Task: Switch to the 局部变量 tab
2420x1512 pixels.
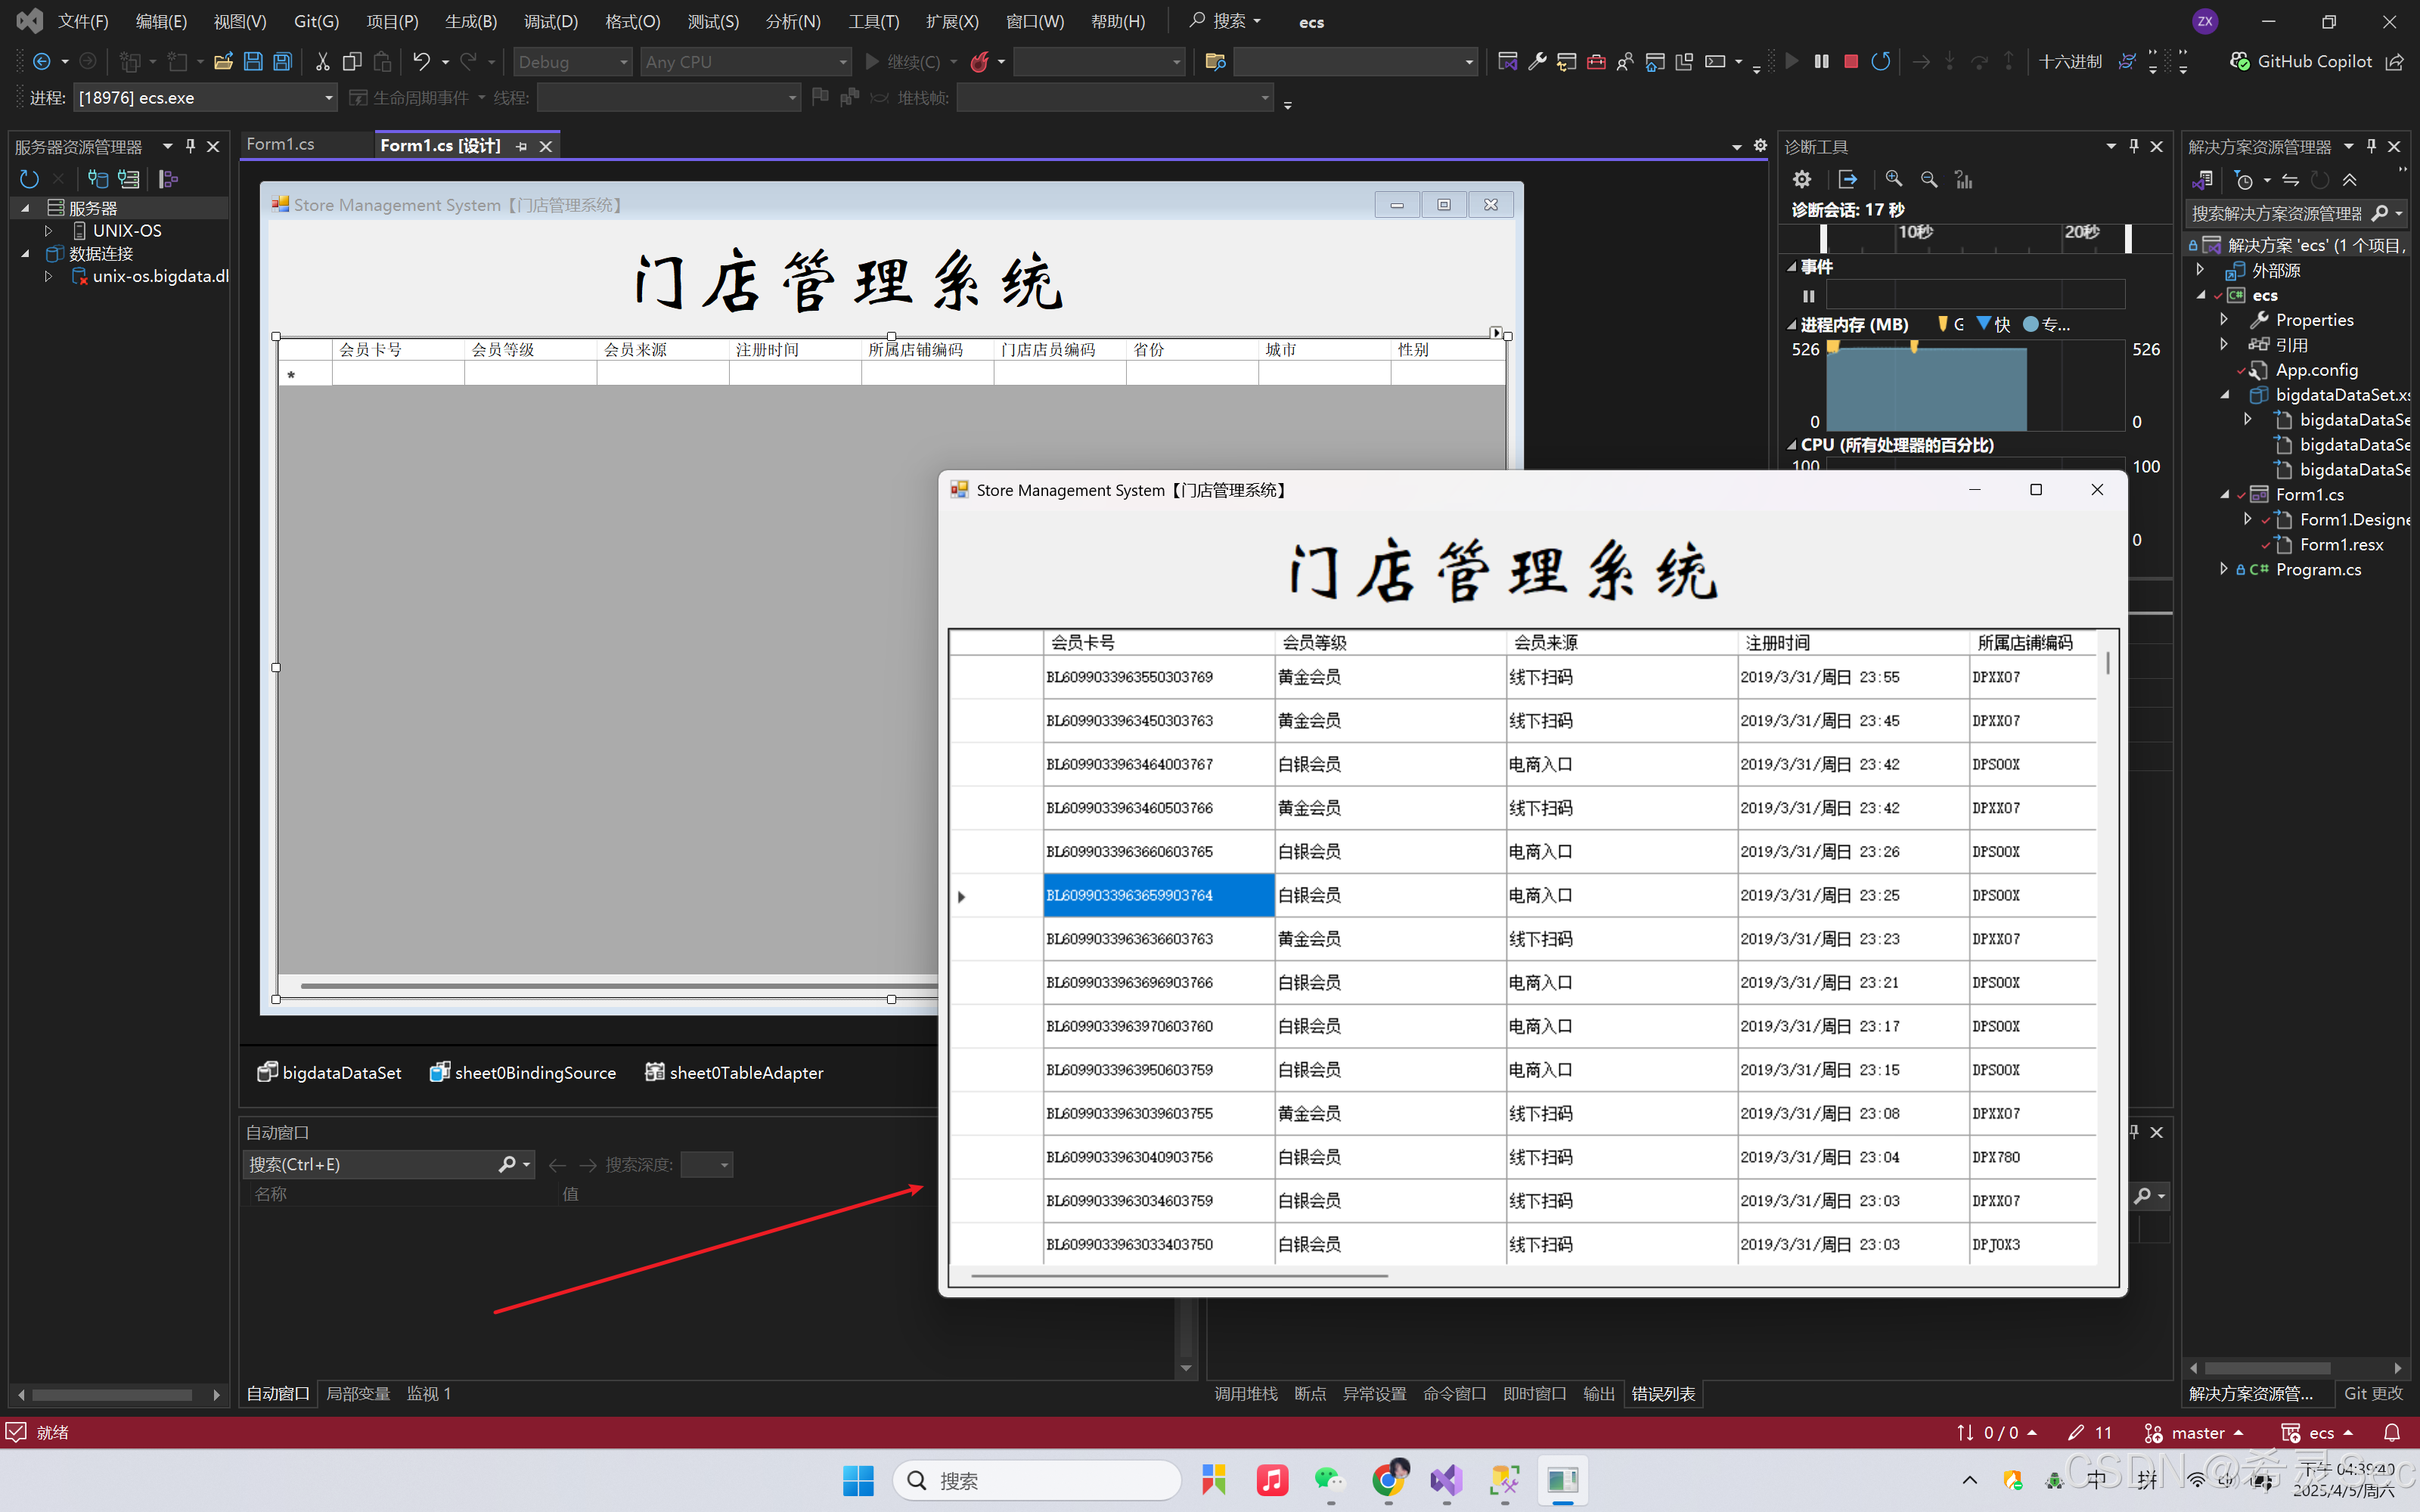Action: [x=358, y=1393]
